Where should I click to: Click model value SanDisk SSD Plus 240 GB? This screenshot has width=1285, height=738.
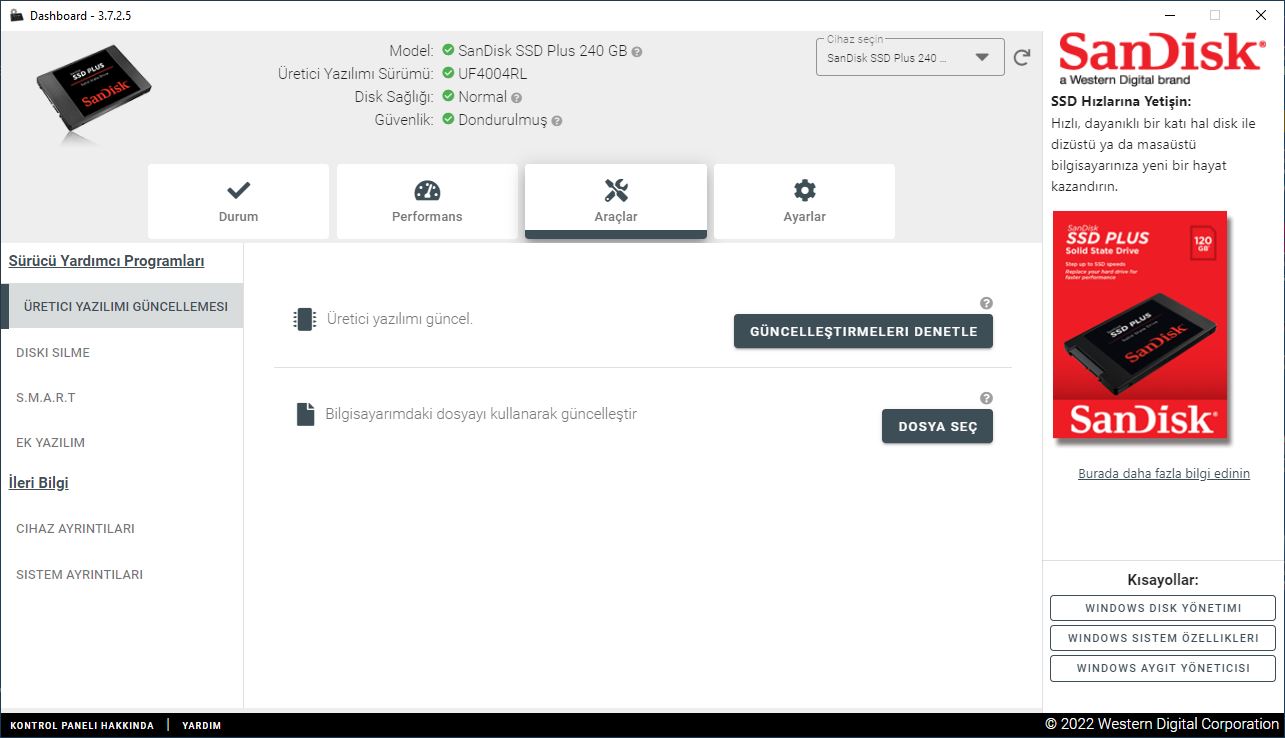click(x=542, y=50)
